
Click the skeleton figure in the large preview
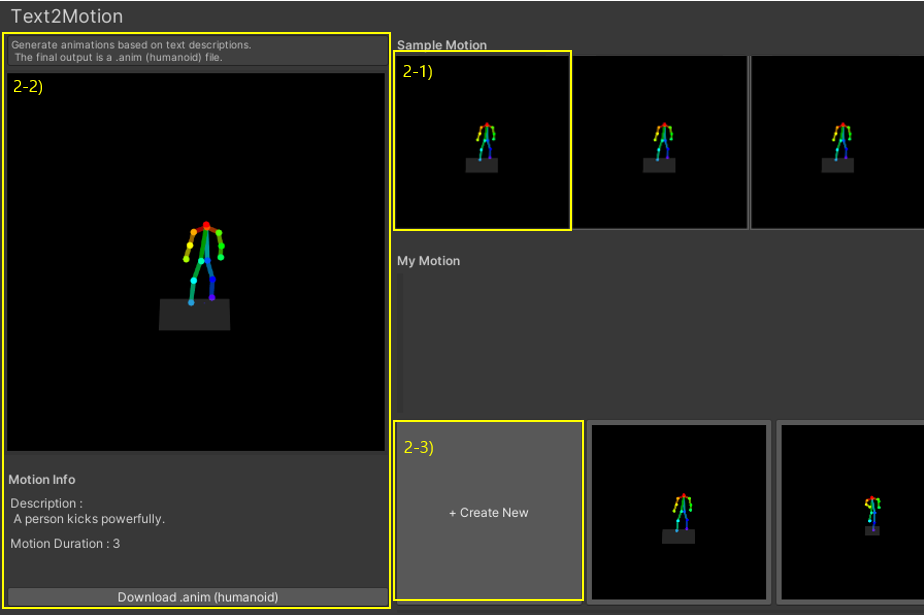(204, 263)
